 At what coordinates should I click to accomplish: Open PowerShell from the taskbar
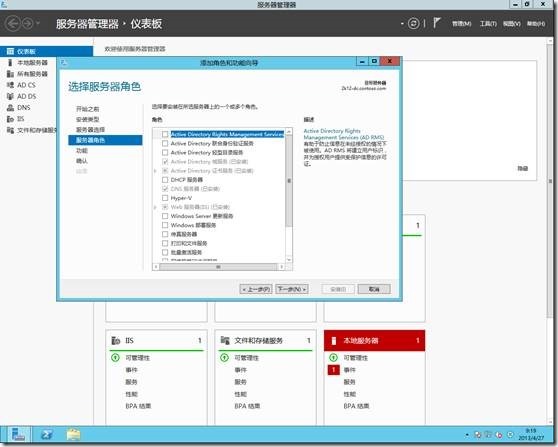point(47,435)
